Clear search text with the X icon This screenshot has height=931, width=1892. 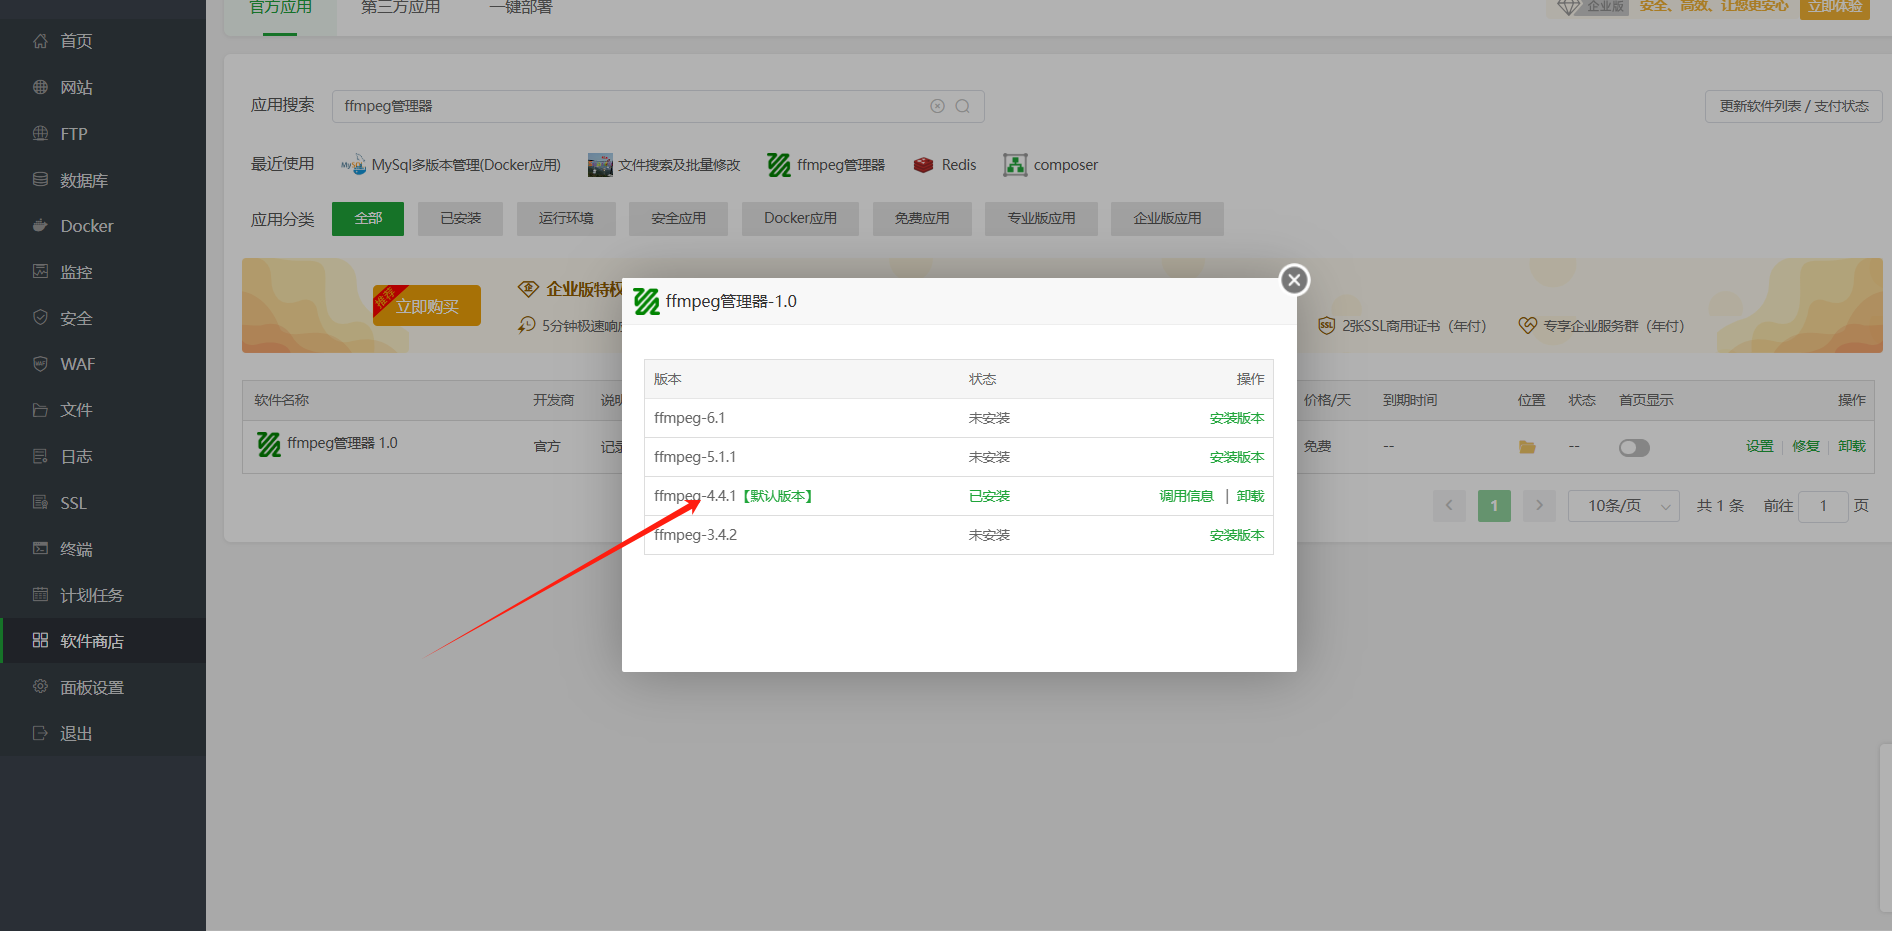[937, 106]
